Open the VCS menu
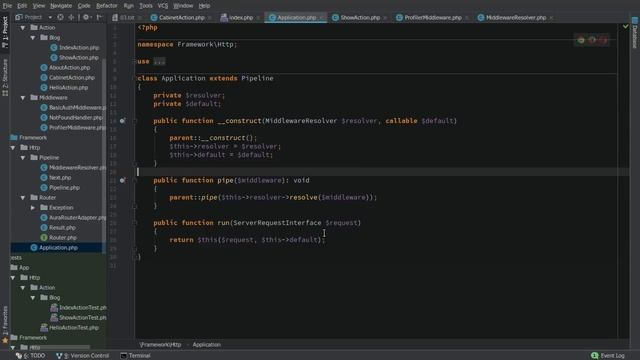Screen dimensions: 640x360 pos(163,6)
